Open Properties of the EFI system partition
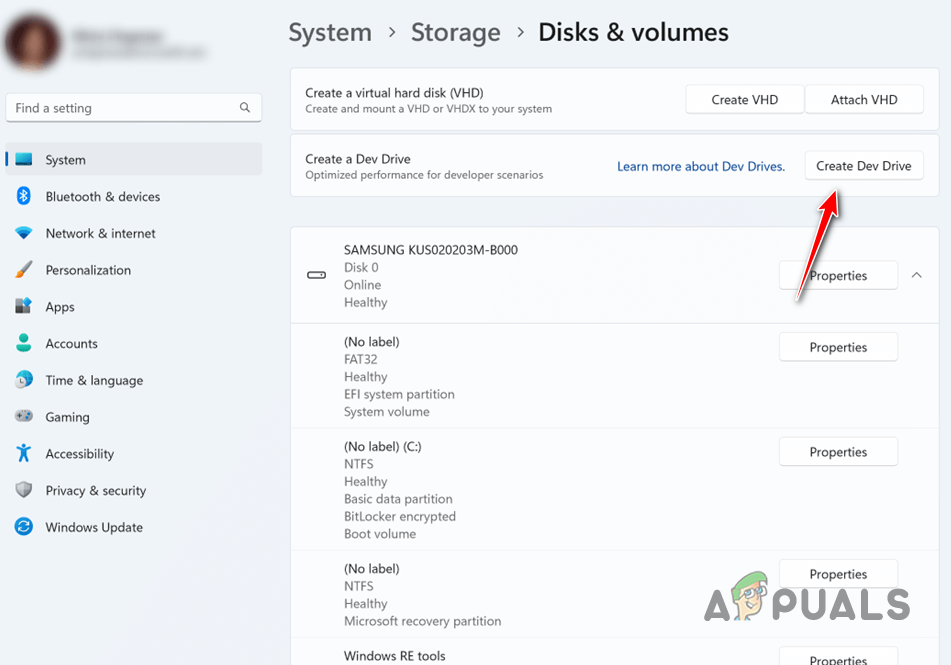This screenshot has width=951, height=665. pos(838,346)
